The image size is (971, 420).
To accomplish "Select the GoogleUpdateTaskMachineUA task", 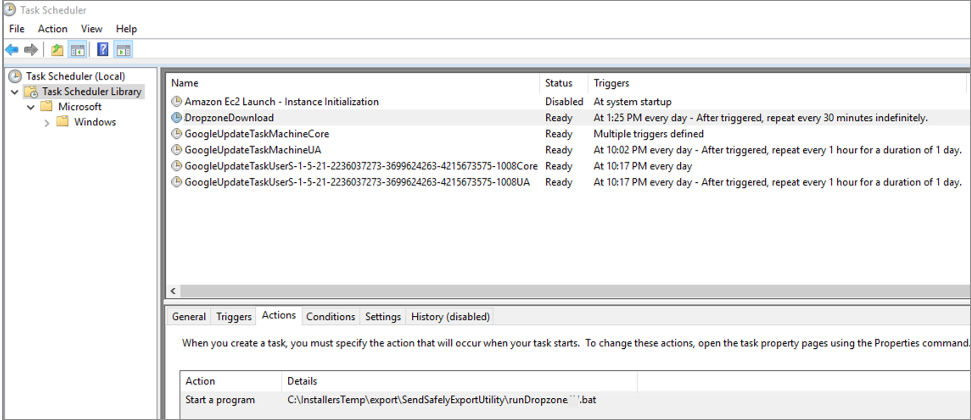I will point(253,150).
